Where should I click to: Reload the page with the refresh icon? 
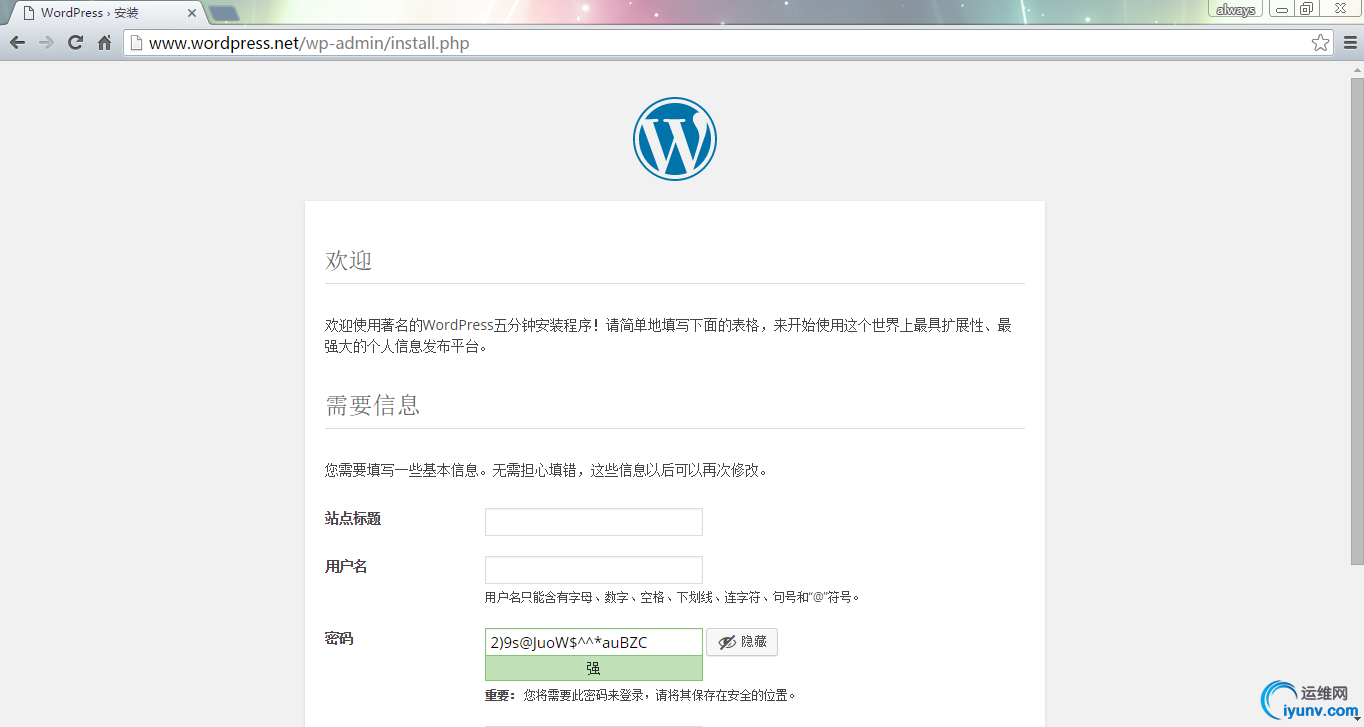[x=75, y=43]
